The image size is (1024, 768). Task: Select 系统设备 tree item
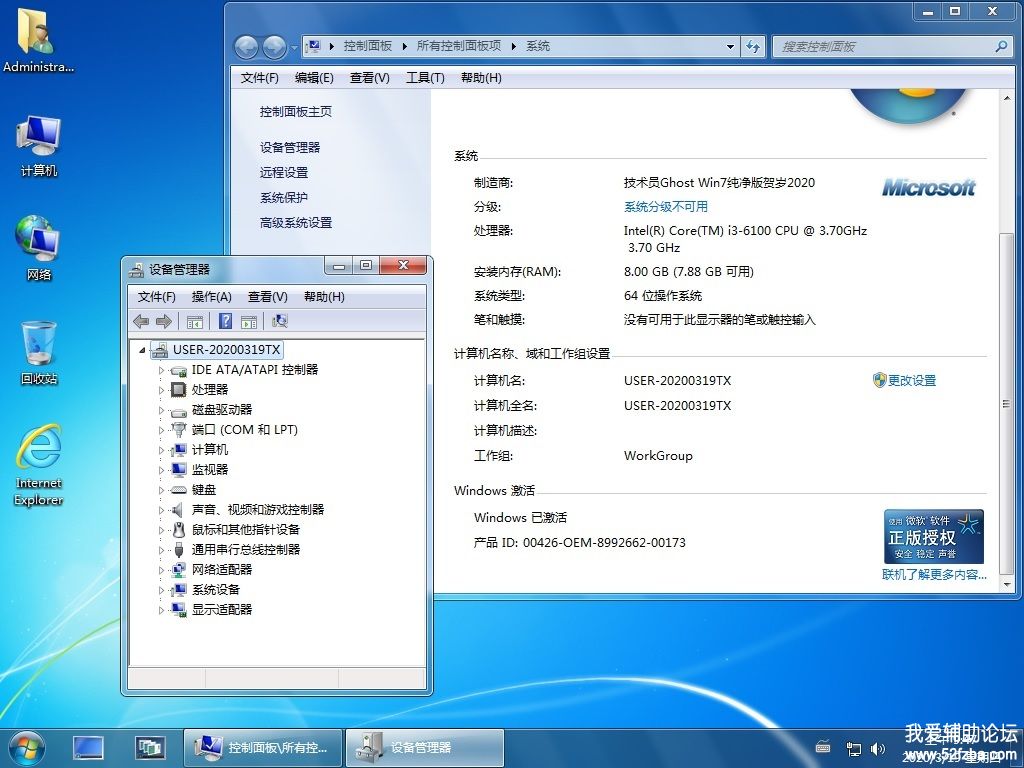point(216,590)
